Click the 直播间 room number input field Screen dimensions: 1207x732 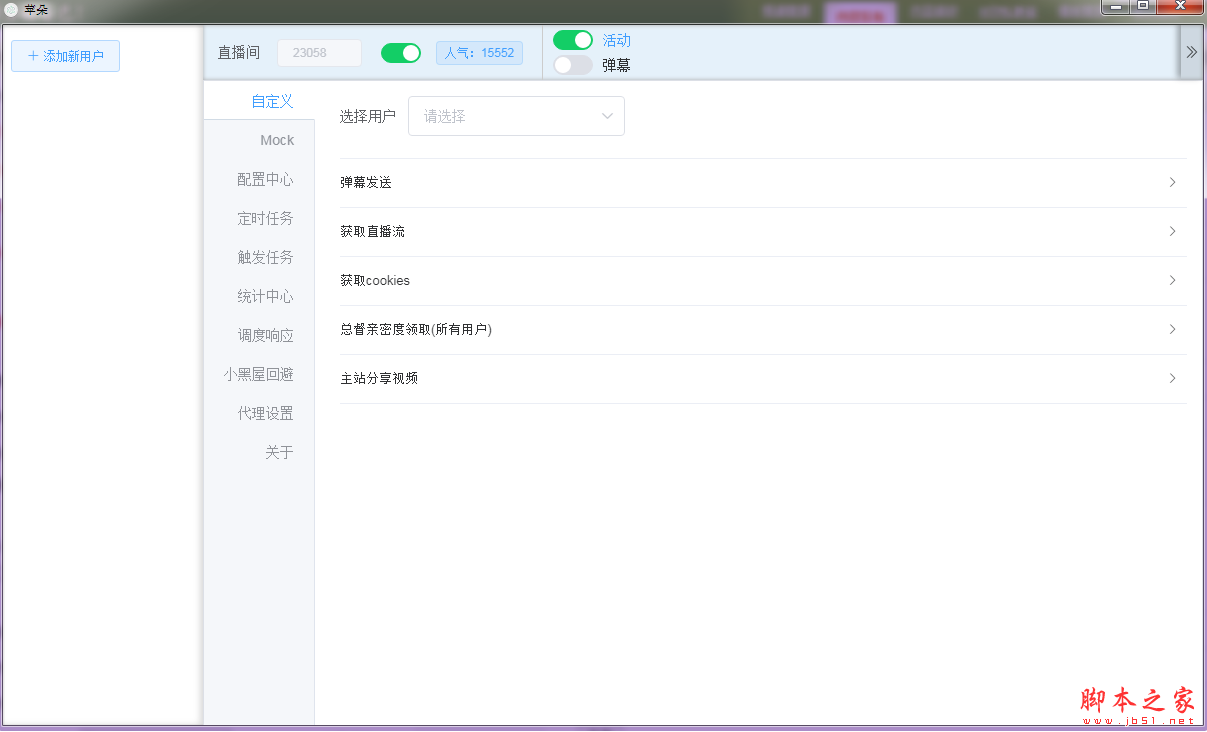[319, 53]
